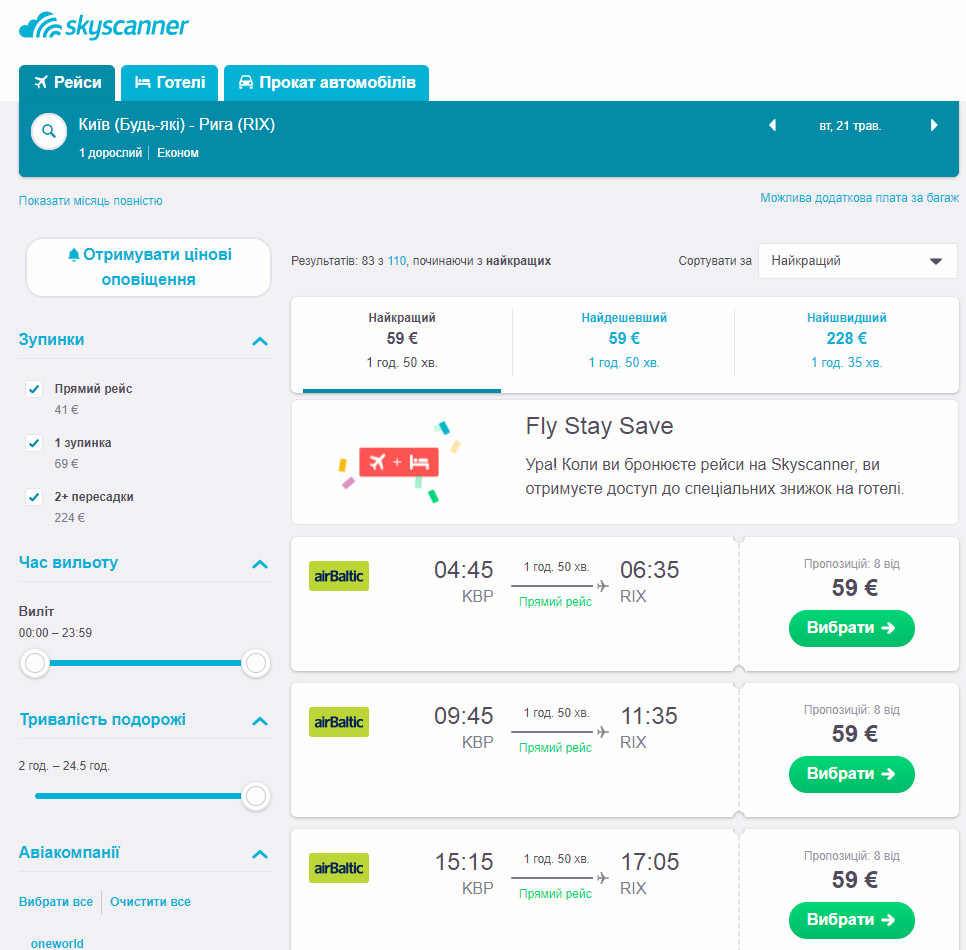
Task: Open baggage fee notice link
Action: (859, 198)
